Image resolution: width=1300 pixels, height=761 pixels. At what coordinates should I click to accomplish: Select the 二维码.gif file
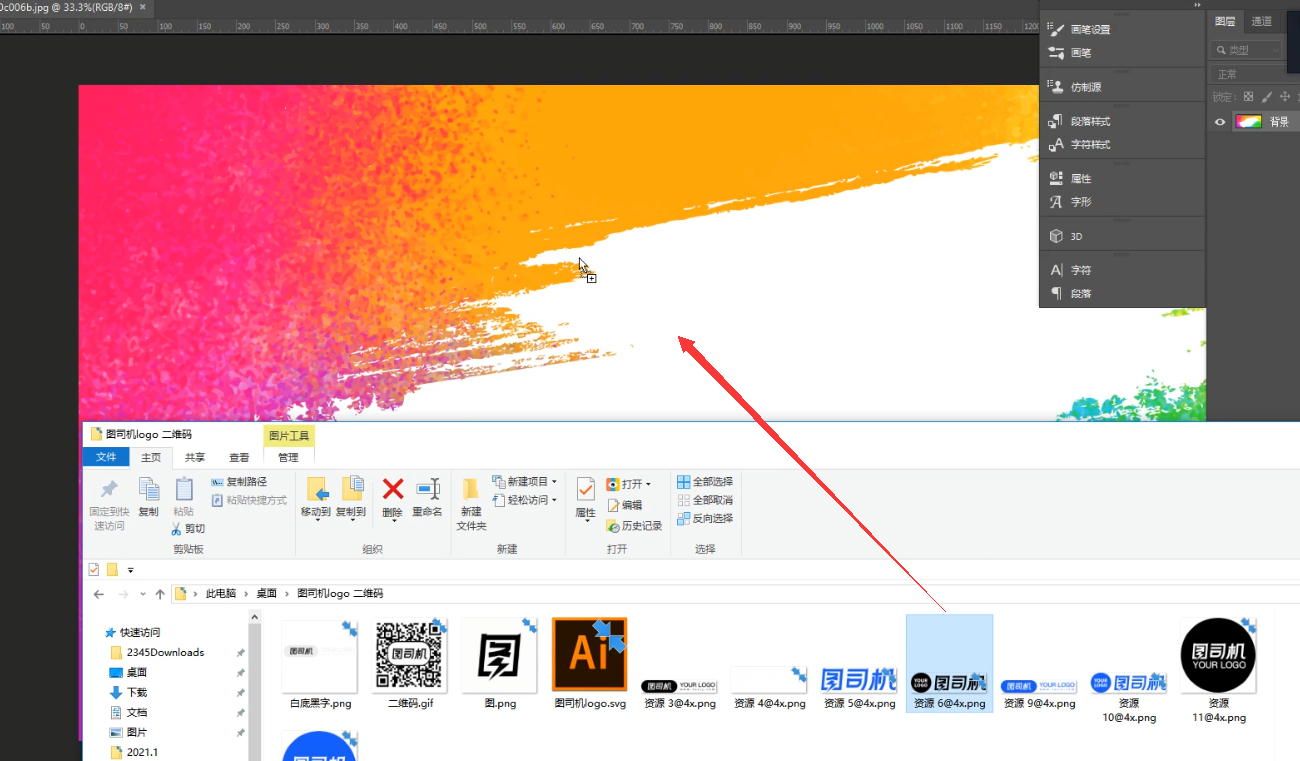click(x=410, y=664)
